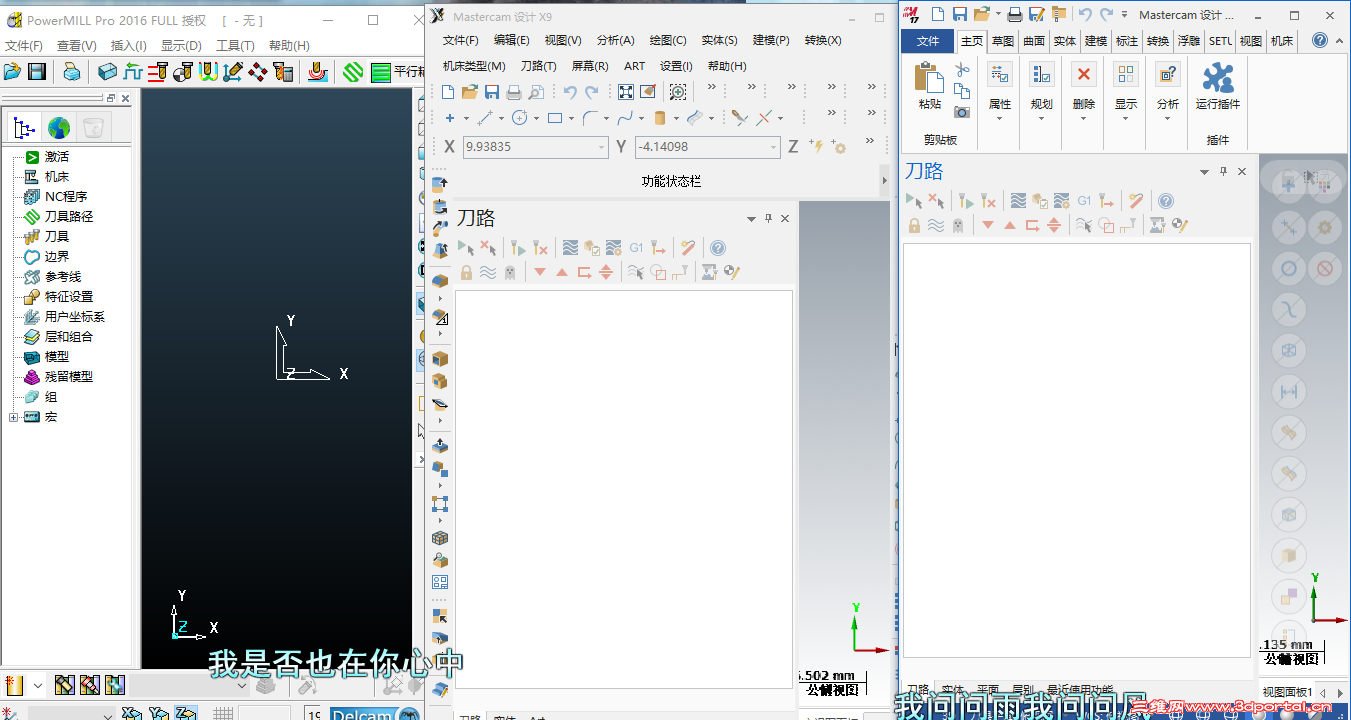The height and width of the screenshot is (720, 1351).
Task: Select the line drawing tool in Mastercam X9
Action: pyautogui.click(x=484, y=118)
